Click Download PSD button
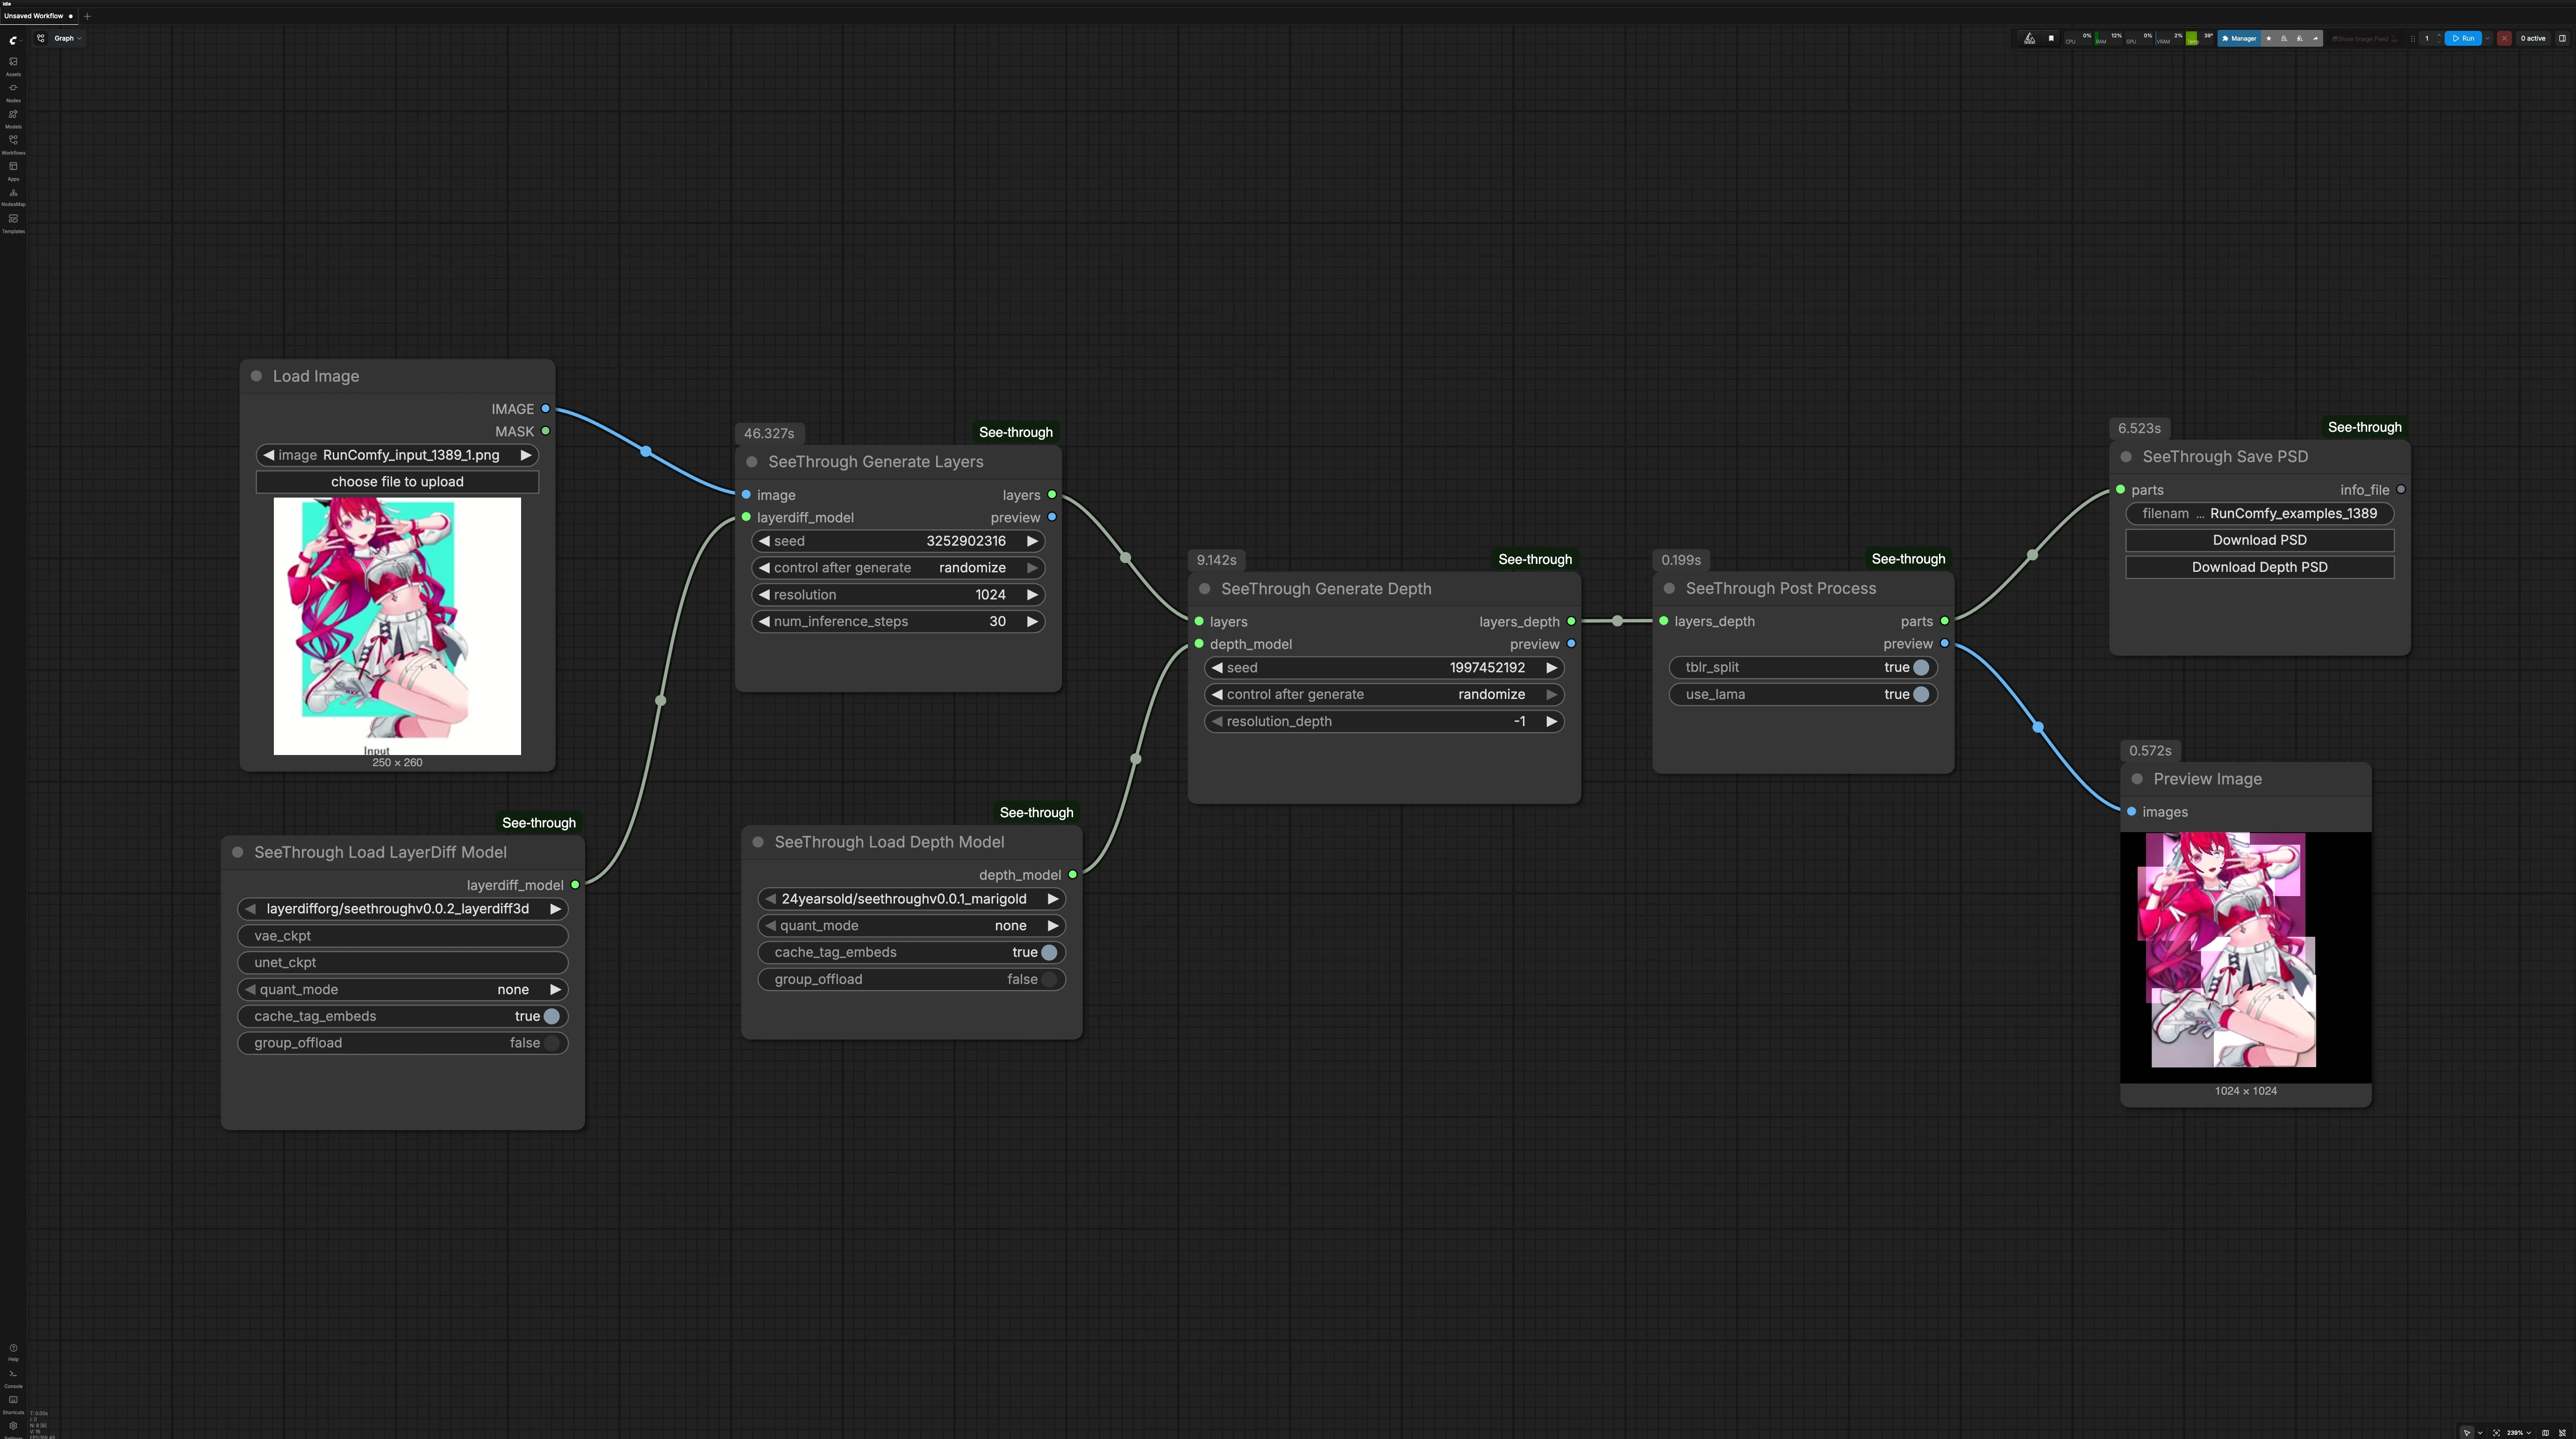Screen dimensions: 2576x1439 coord(2259,540)
